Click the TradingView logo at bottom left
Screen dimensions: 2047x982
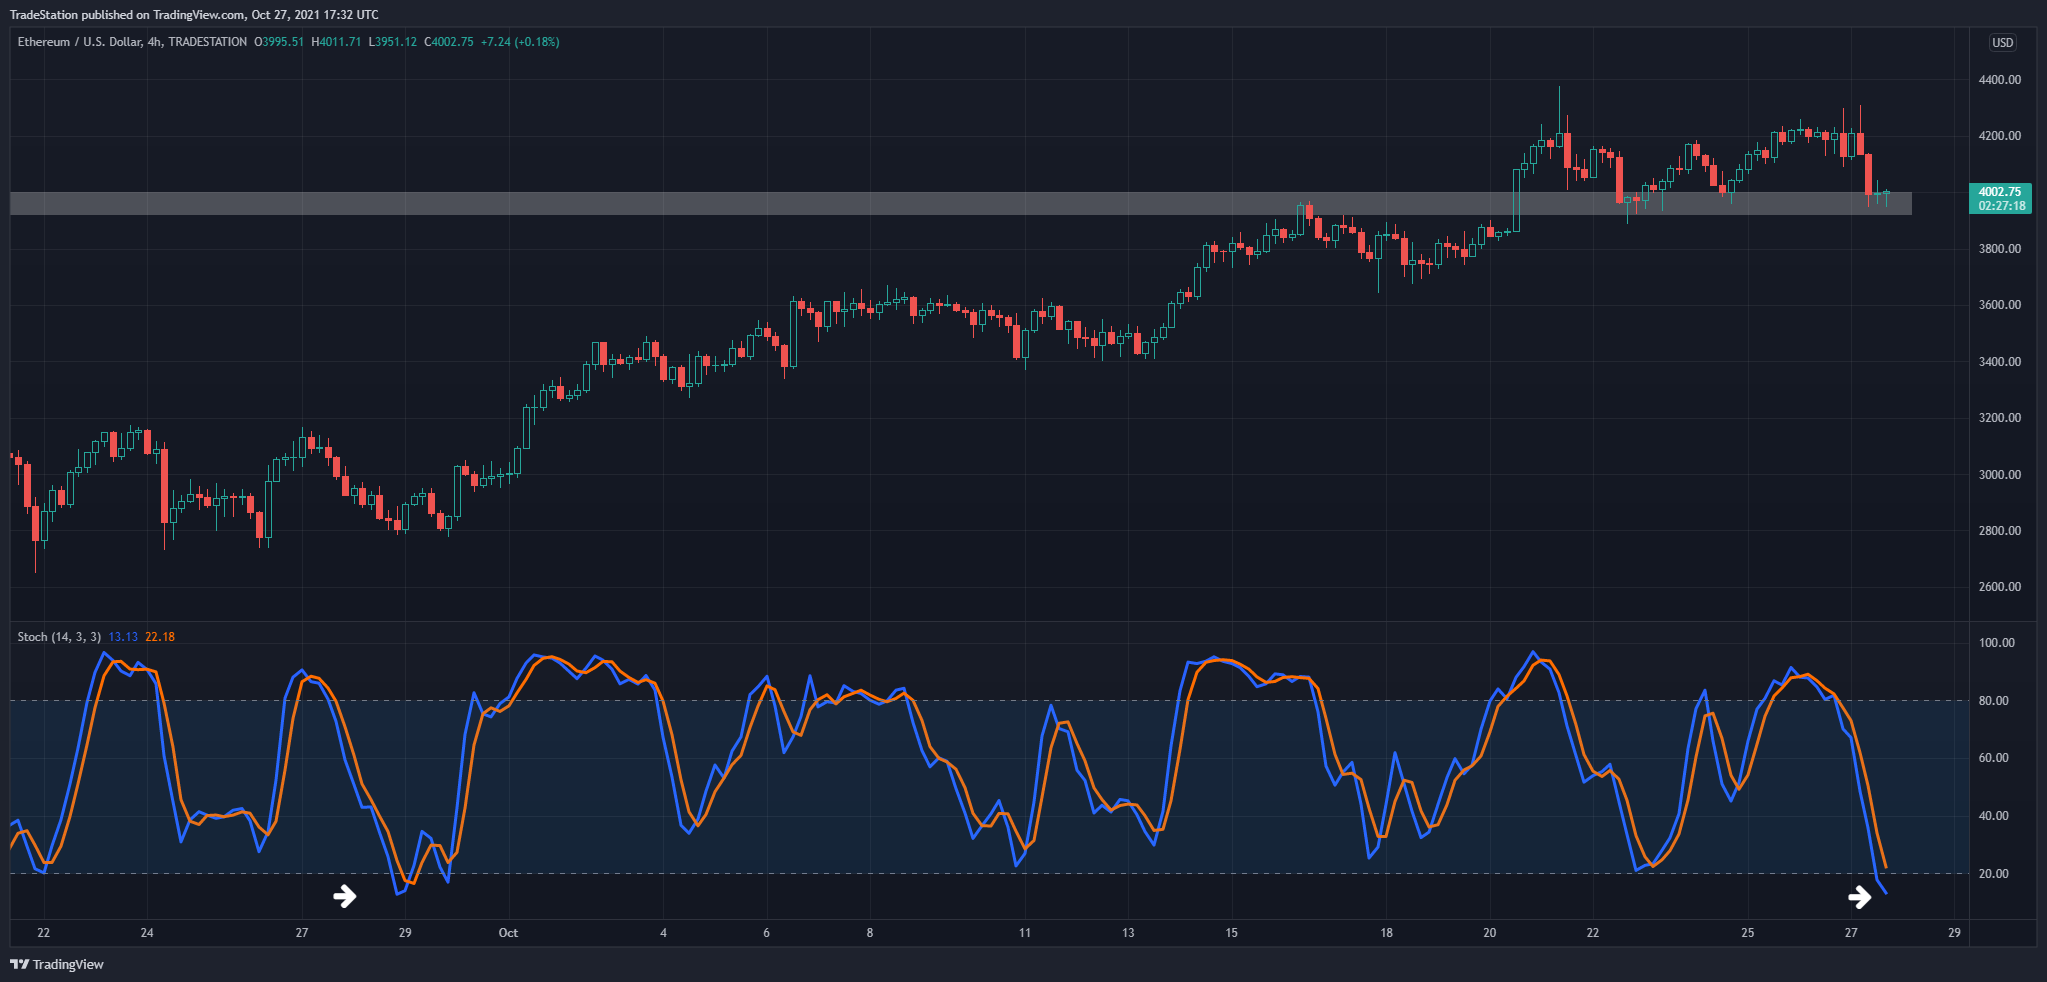(57, 964)
